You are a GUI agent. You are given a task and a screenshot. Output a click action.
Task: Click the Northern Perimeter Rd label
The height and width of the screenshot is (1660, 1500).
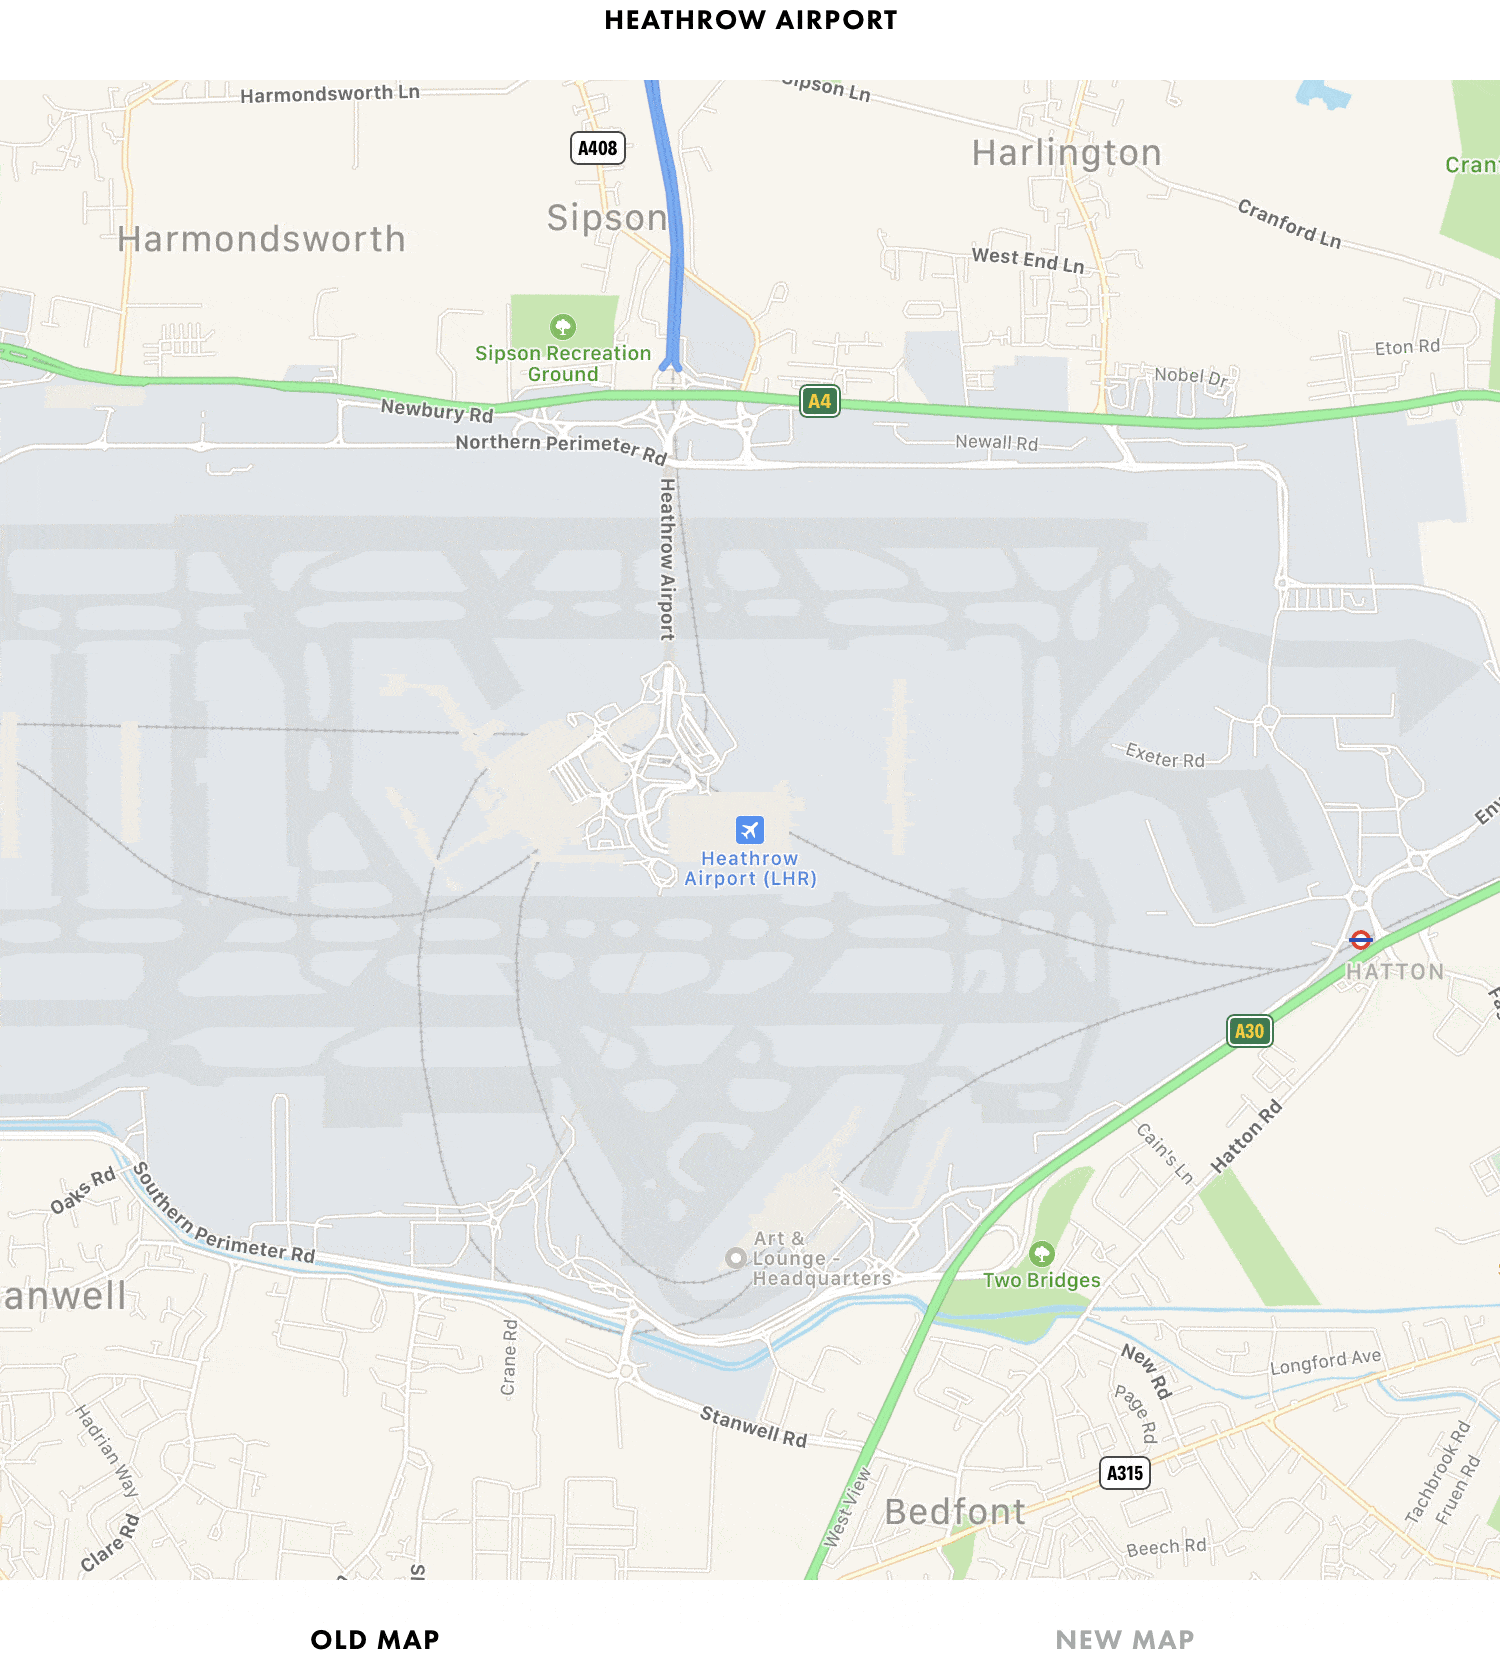coord(561,447)
